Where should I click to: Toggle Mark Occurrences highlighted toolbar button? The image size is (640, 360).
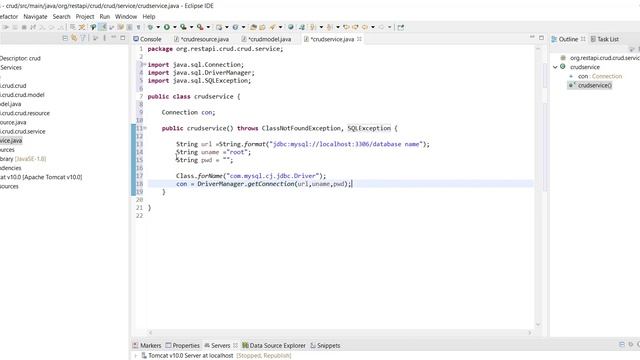point(102,27)
